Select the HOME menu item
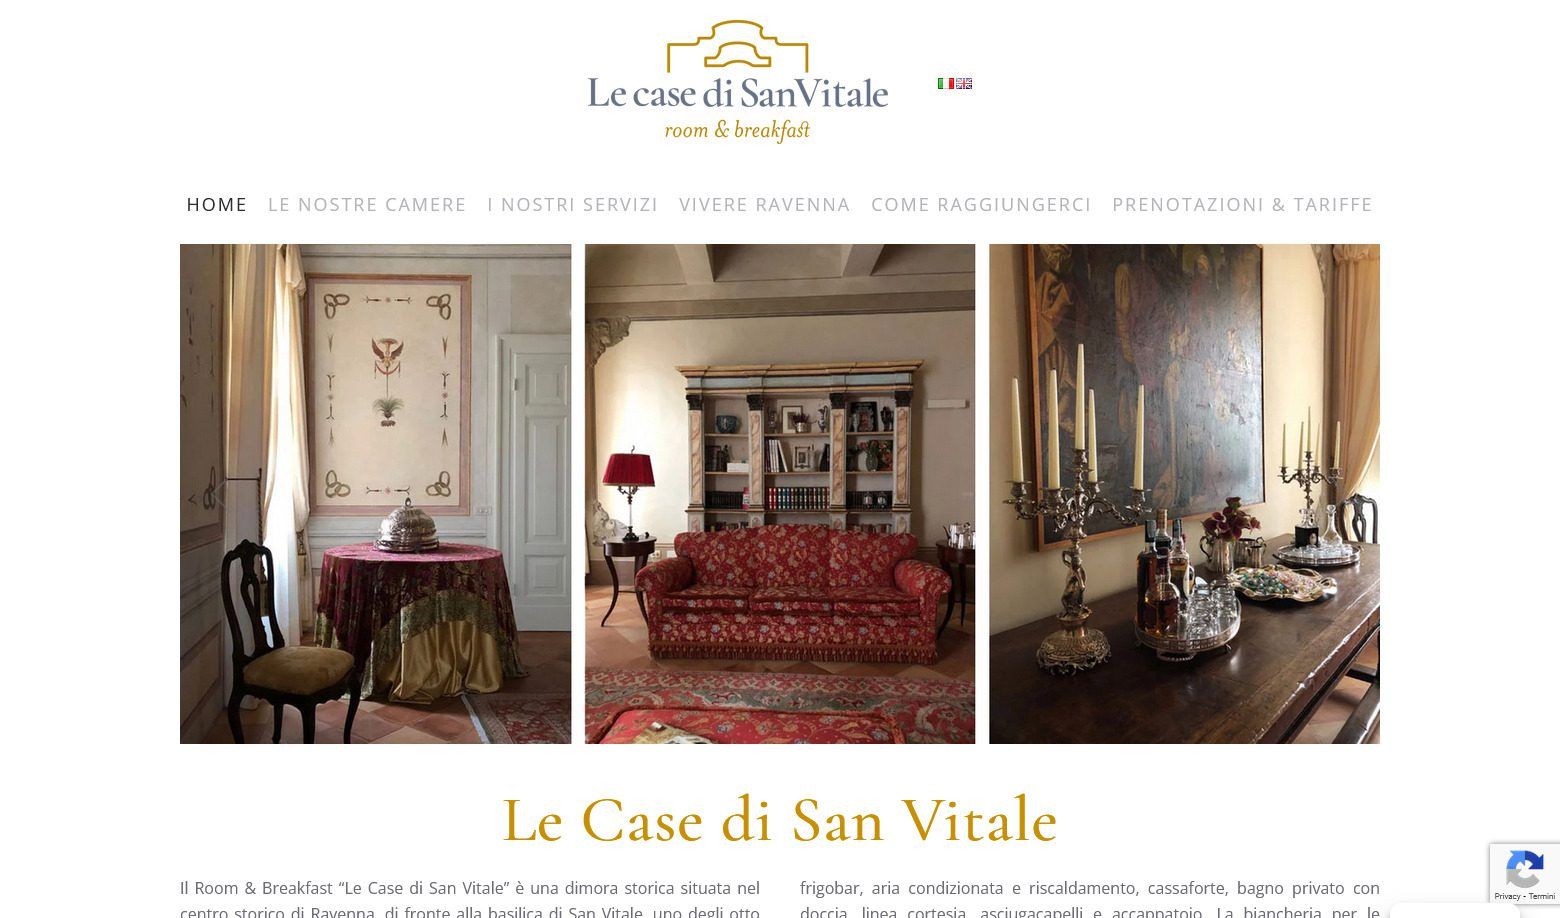 (217, 204)
